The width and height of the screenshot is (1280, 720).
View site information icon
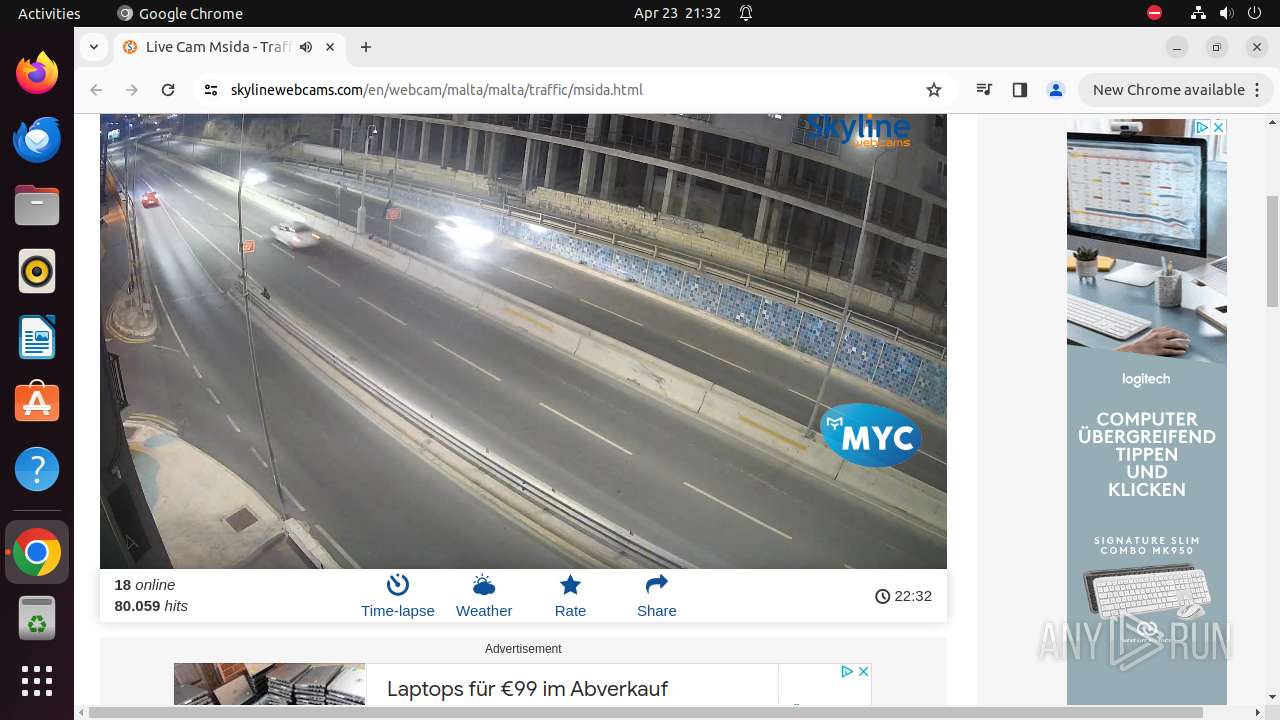[x=210, y=90]
